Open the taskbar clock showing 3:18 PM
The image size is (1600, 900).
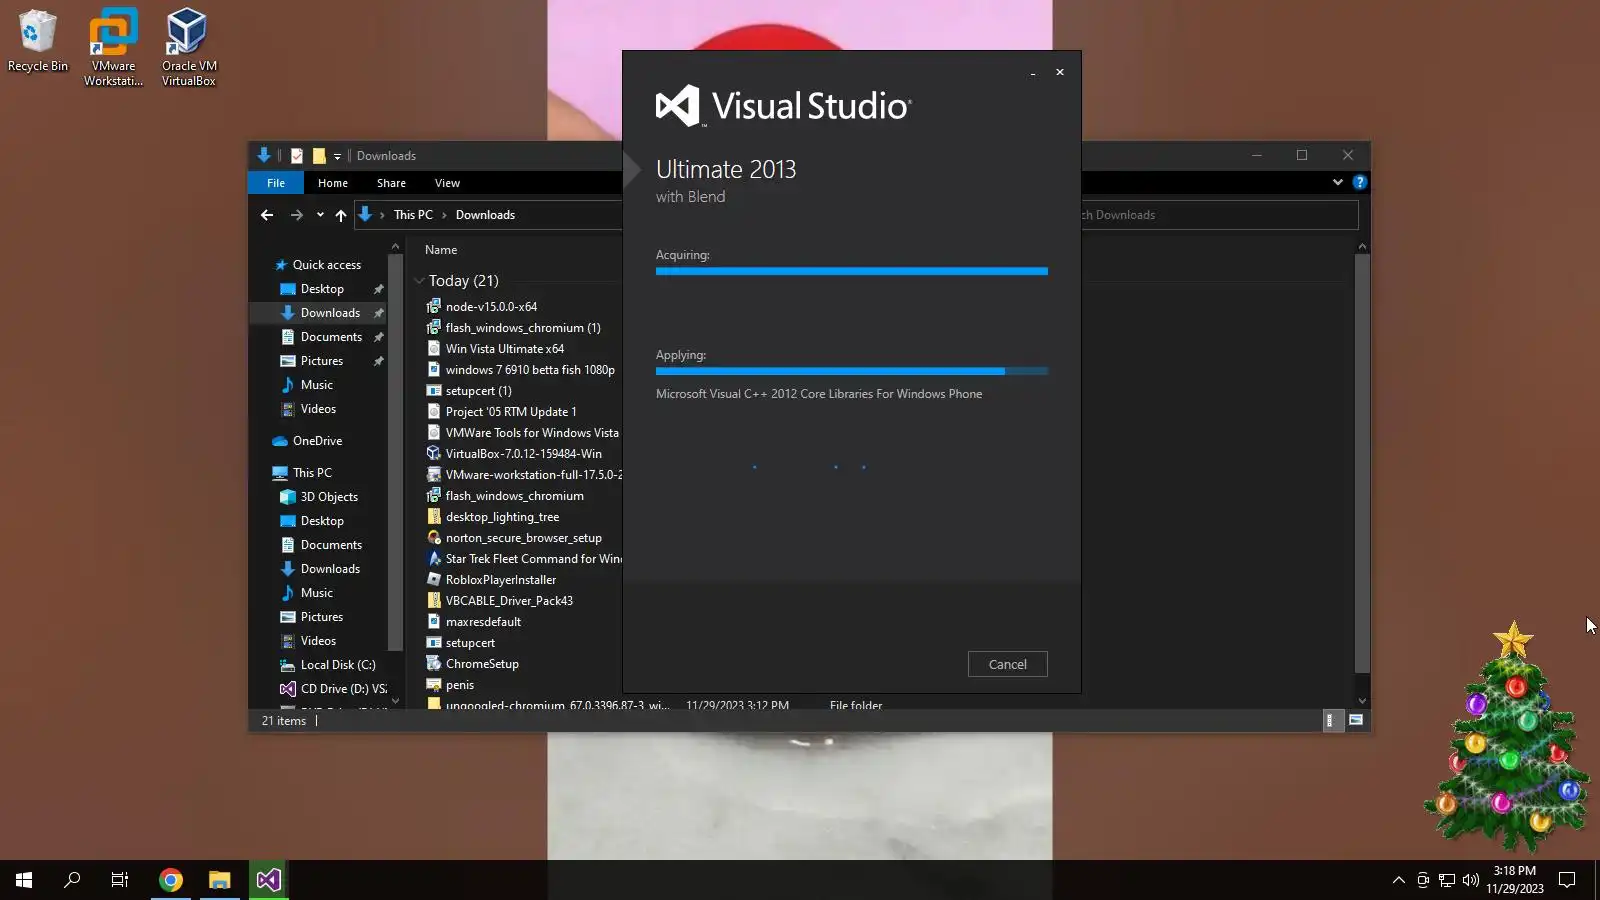coord(1514,880)
